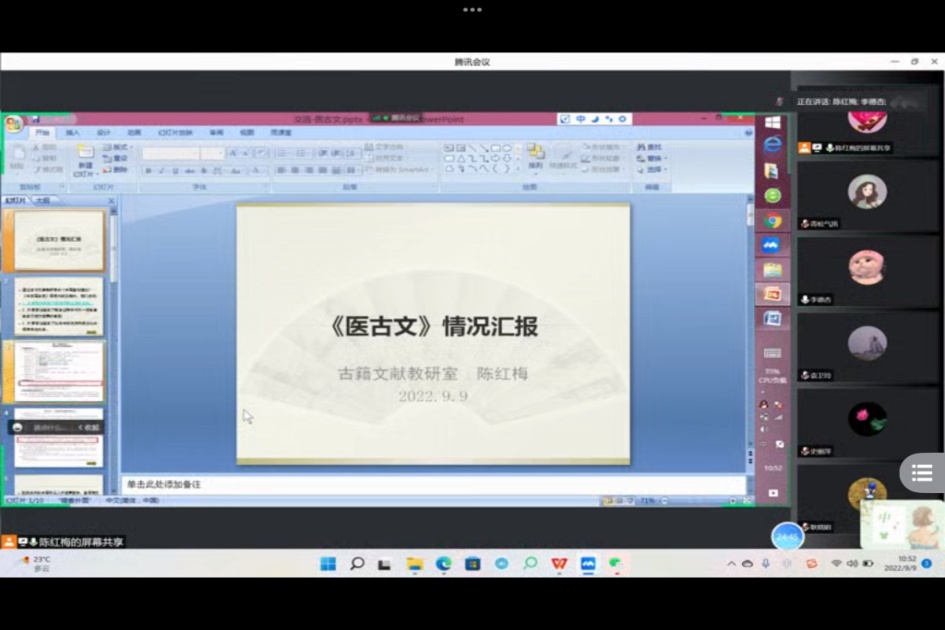This screenshot has height=630, width=945.
Task: Select the second slide thumbnail in the panel
Action: [x=58, y=306]
